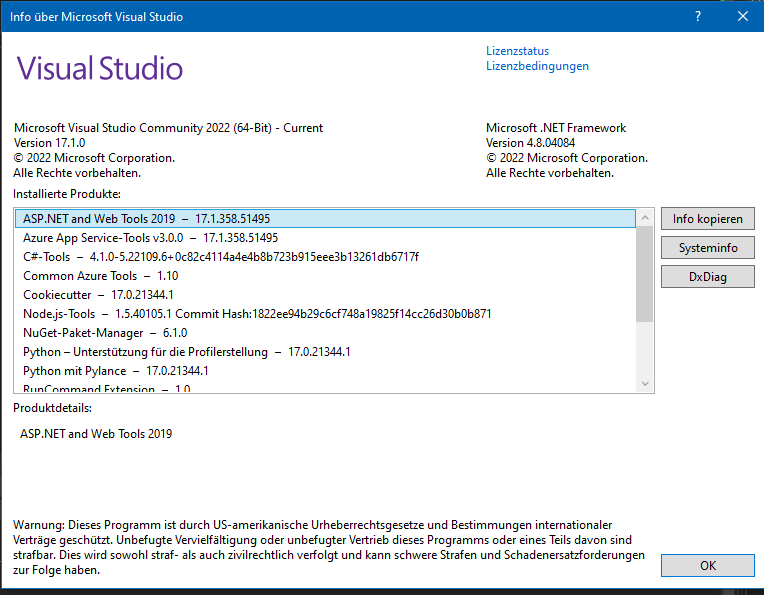Click the dialog title bar text
The height and width of the screenshot is (595, 764).
(96, 17)
